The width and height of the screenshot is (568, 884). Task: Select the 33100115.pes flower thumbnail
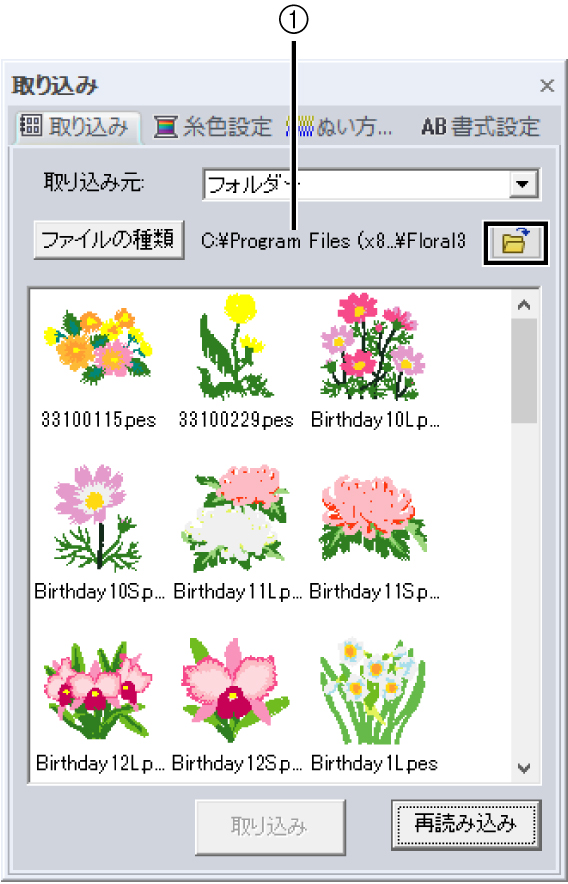point(98,346)
